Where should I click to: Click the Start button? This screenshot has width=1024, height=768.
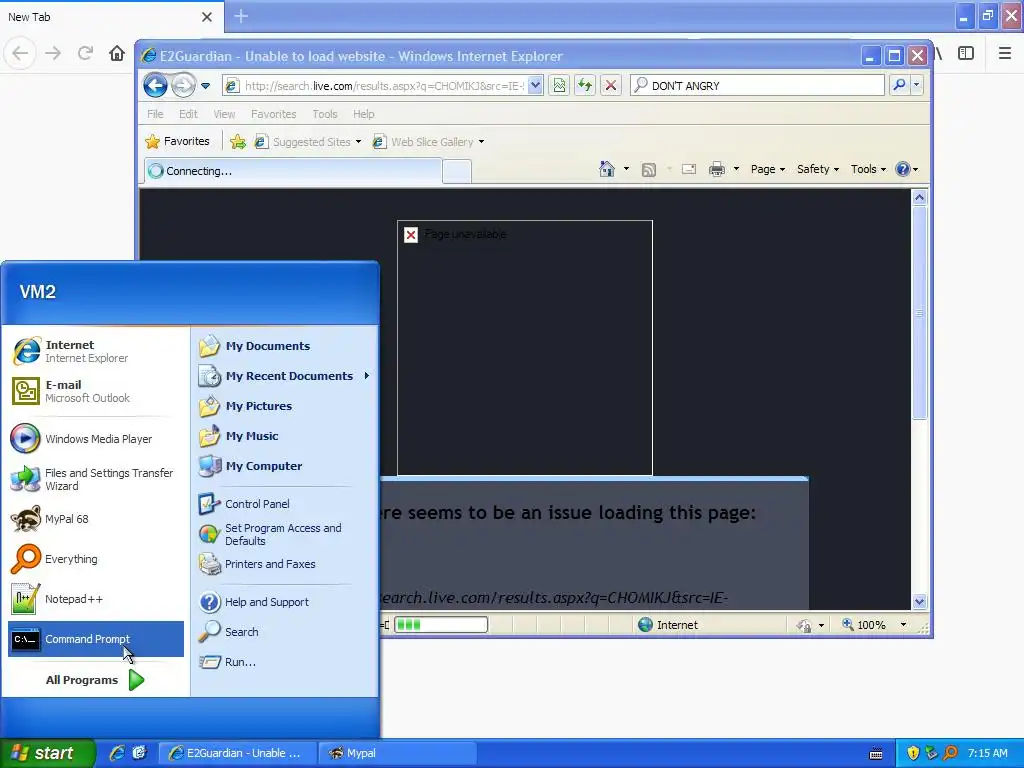[47, 753]
